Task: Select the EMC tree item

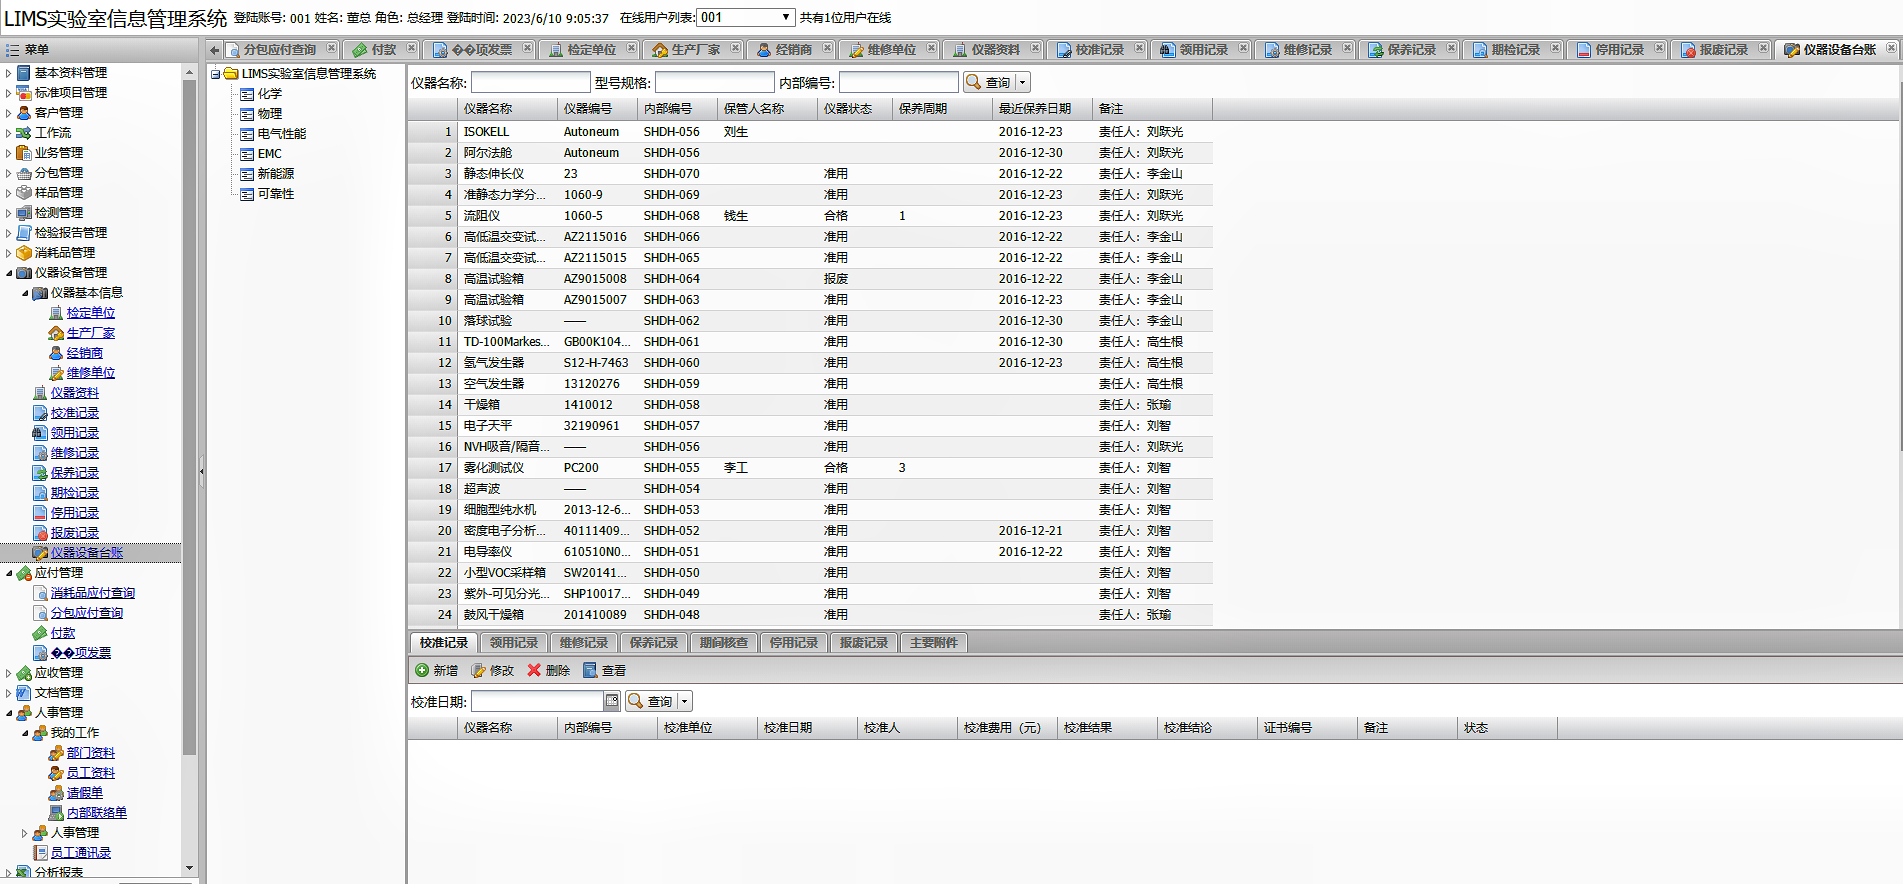Action: click(x=270, y=154)
